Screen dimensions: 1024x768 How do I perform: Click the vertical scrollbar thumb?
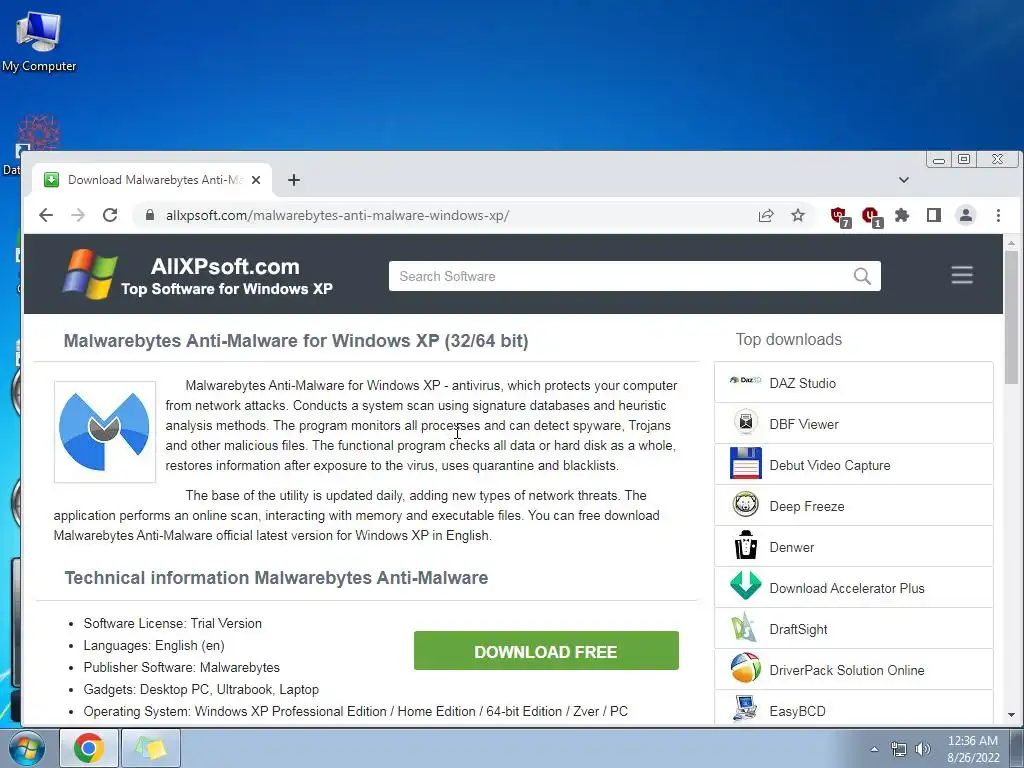[x=1011, y=317]
